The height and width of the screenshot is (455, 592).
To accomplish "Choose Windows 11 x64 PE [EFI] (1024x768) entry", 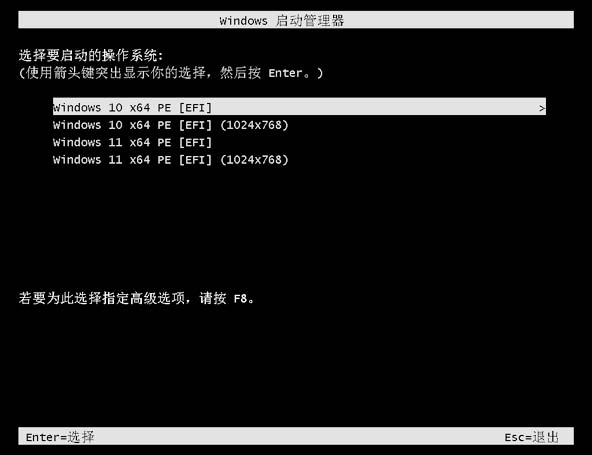I will point(171,160).
